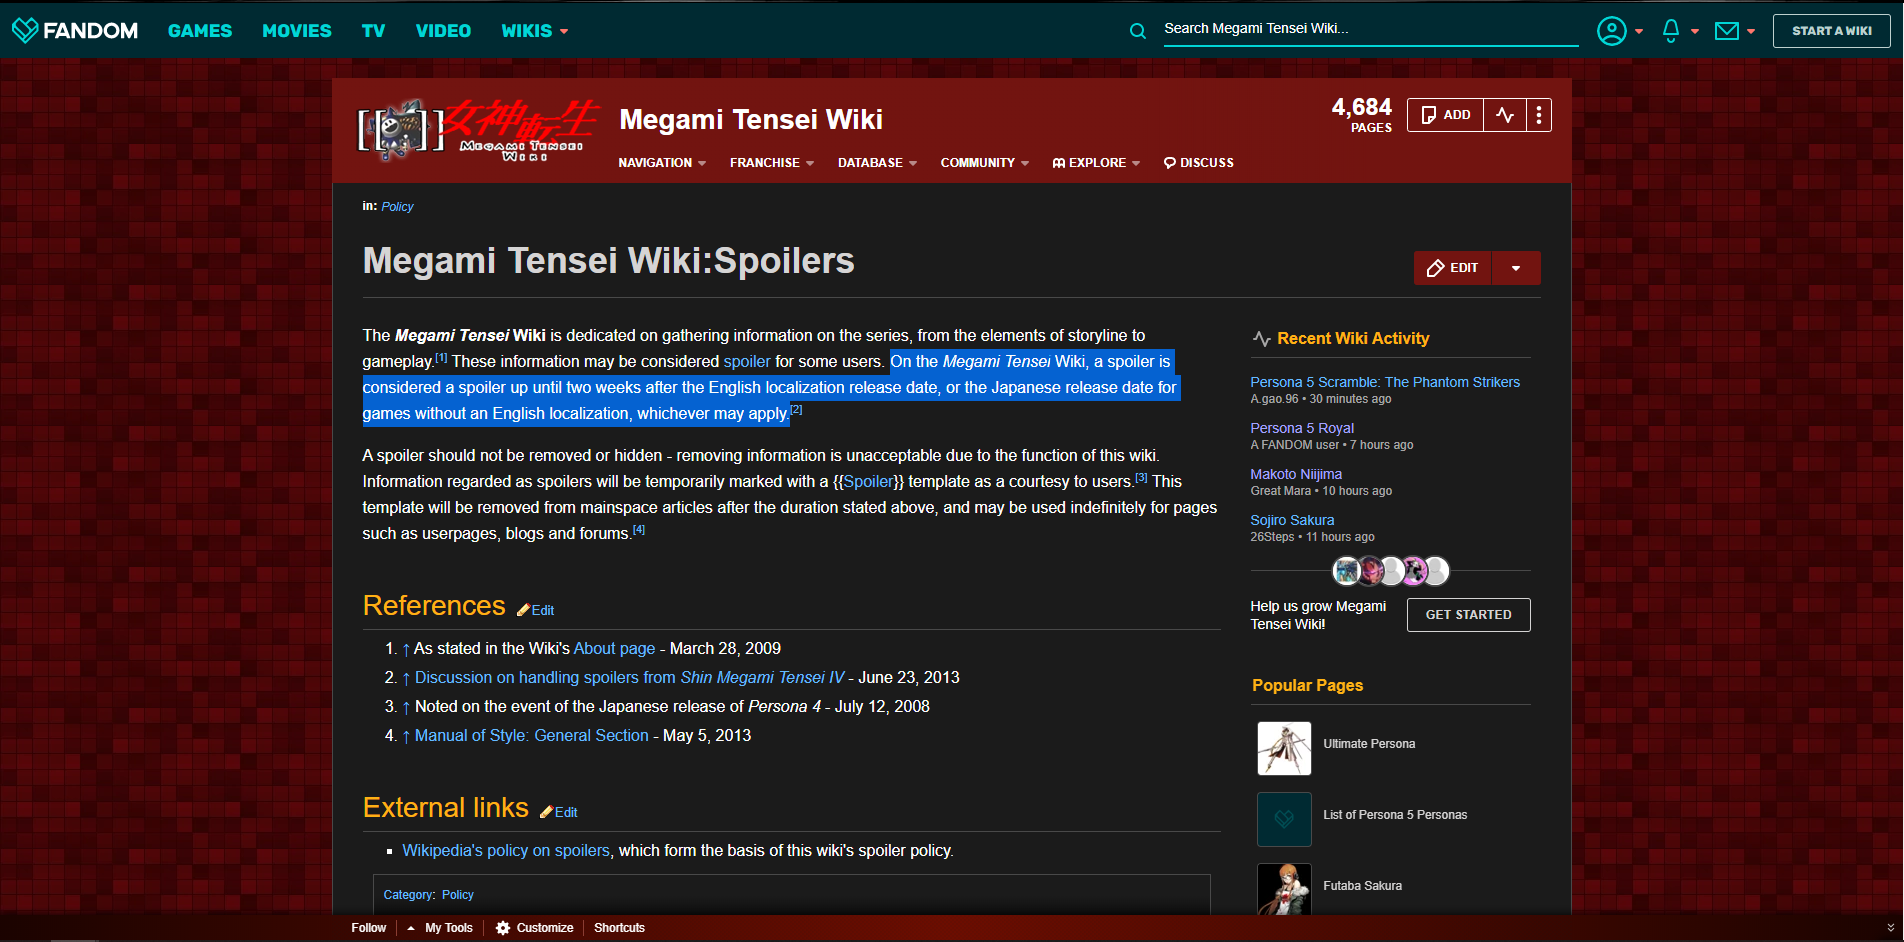Click Policy link in the Category box
This screenshot has height=942, width=1904.
(458, 895)
